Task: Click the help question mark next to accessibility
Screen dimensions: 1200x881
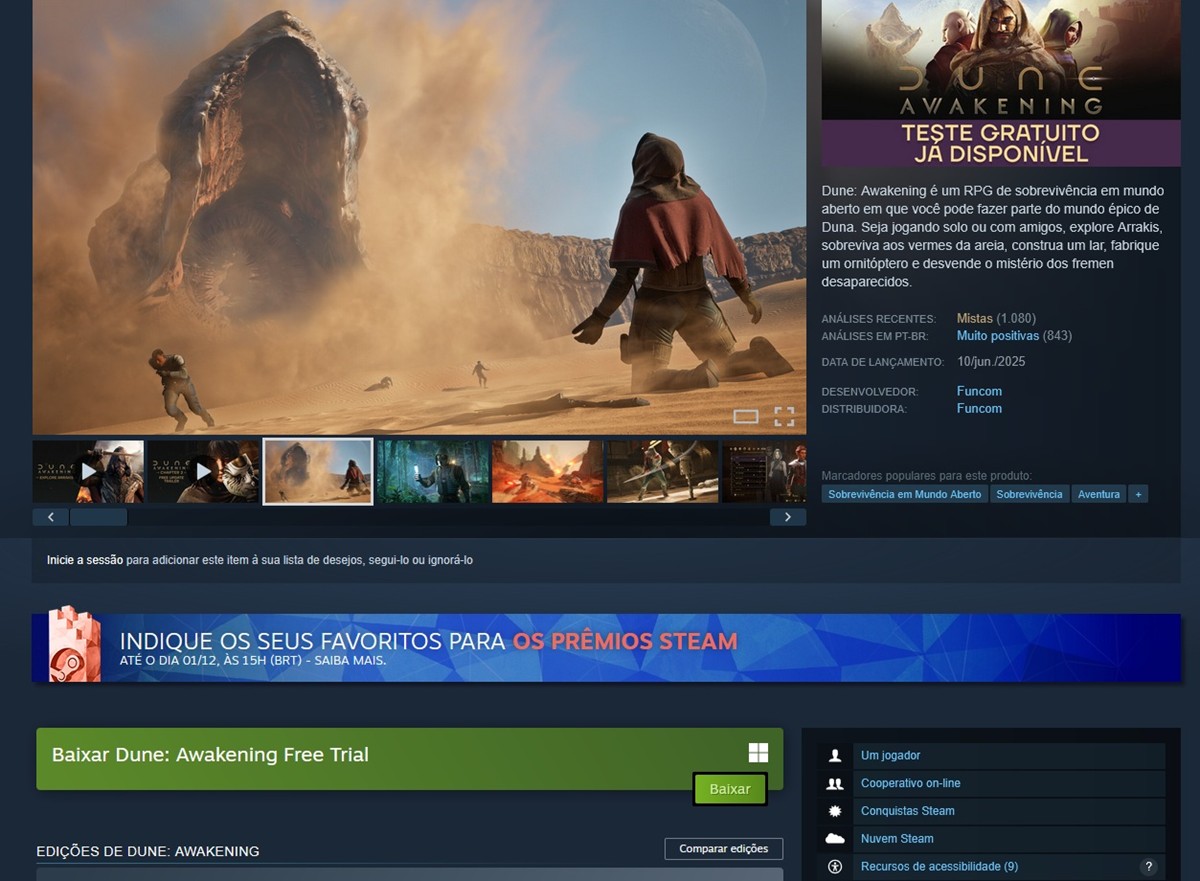Action: coord(1146,867)
